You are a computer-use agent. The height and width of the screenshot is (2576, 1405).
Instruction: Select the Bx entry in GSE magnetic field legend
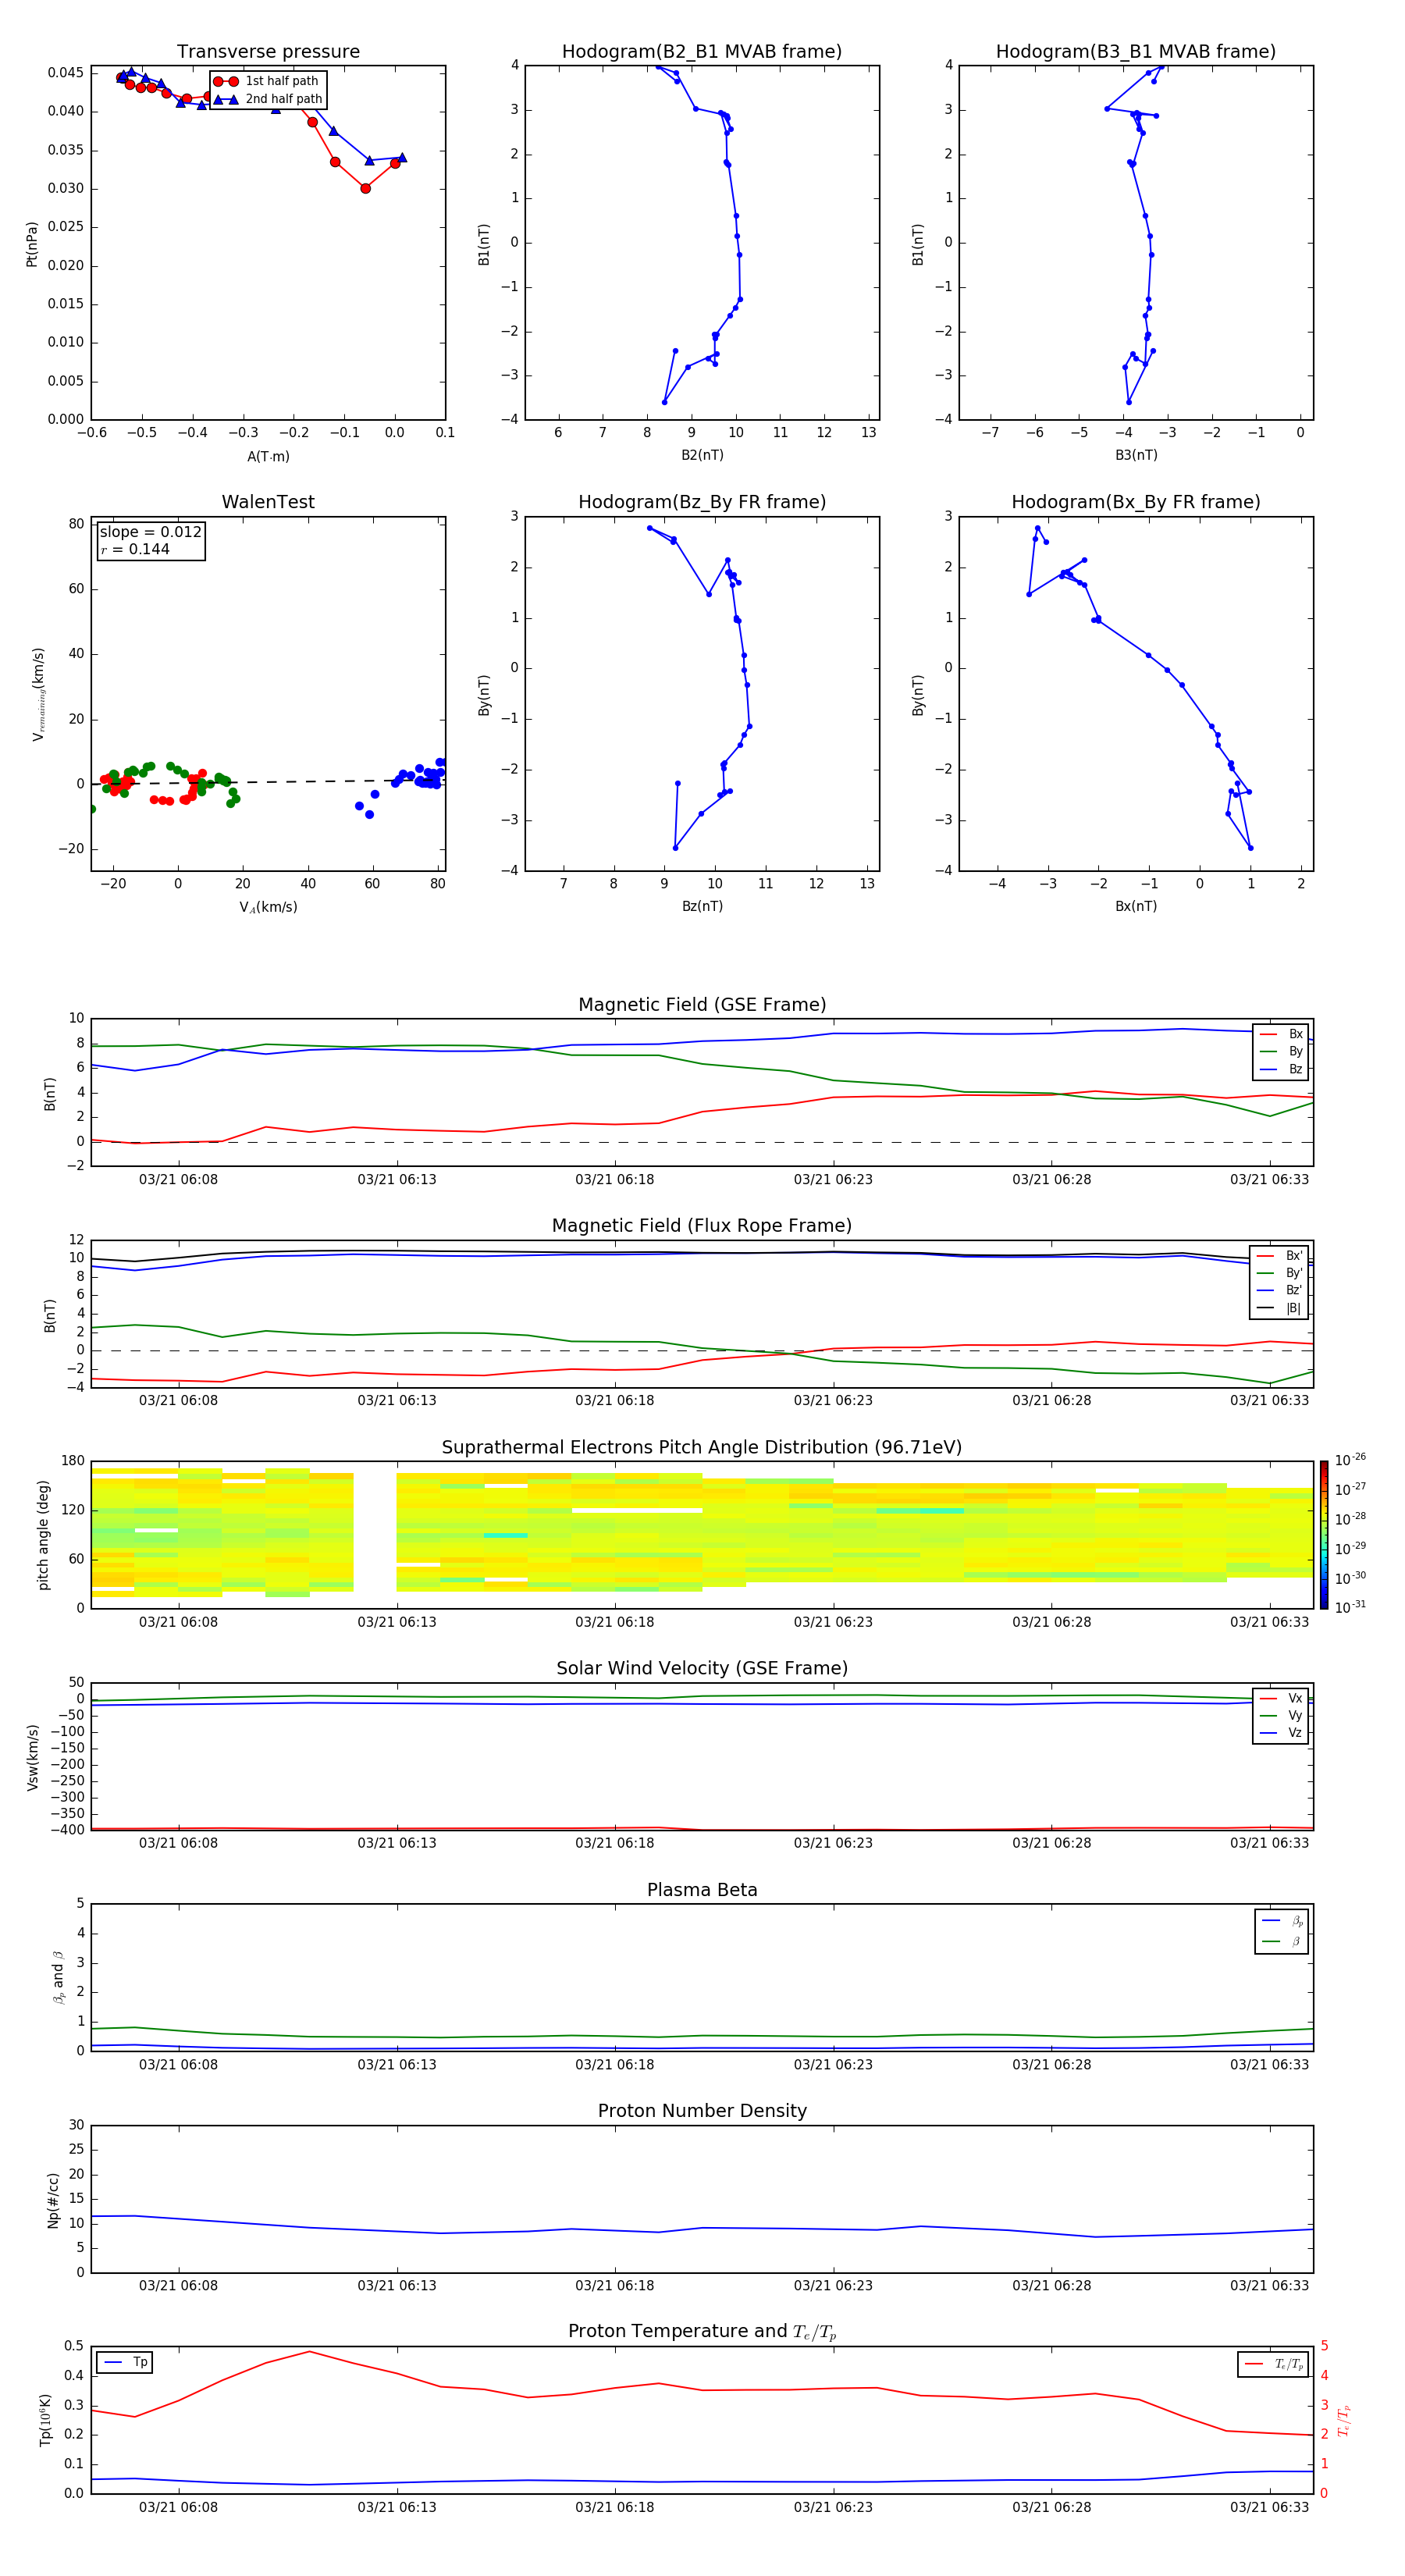pos(1281,1034)
